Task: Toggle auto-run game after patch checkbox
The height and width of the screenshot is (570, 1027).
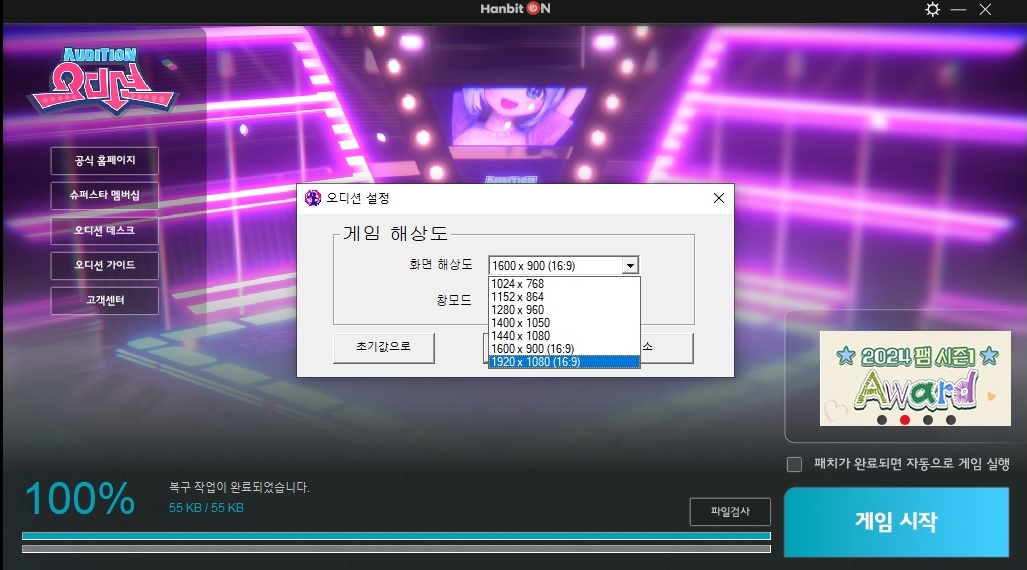Action: coord(794,465)
